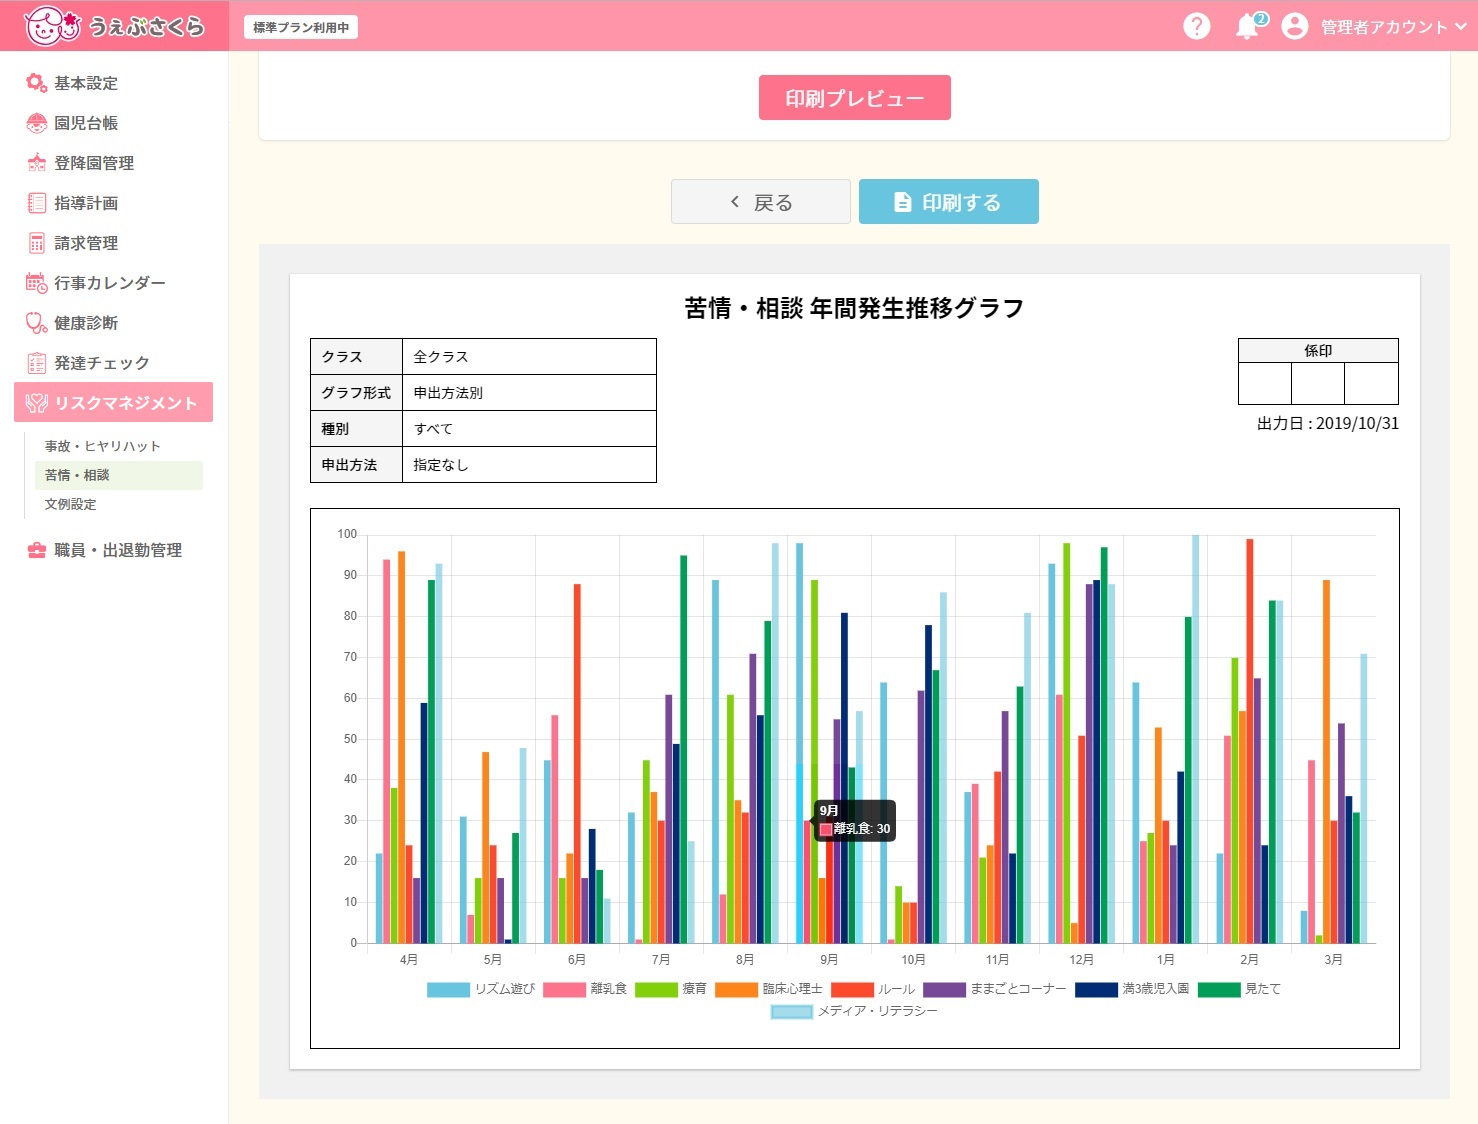The image size is (1478, 1124).
Task: Click the 登降園管理 building icon
Action: click(x=36, y=163)
